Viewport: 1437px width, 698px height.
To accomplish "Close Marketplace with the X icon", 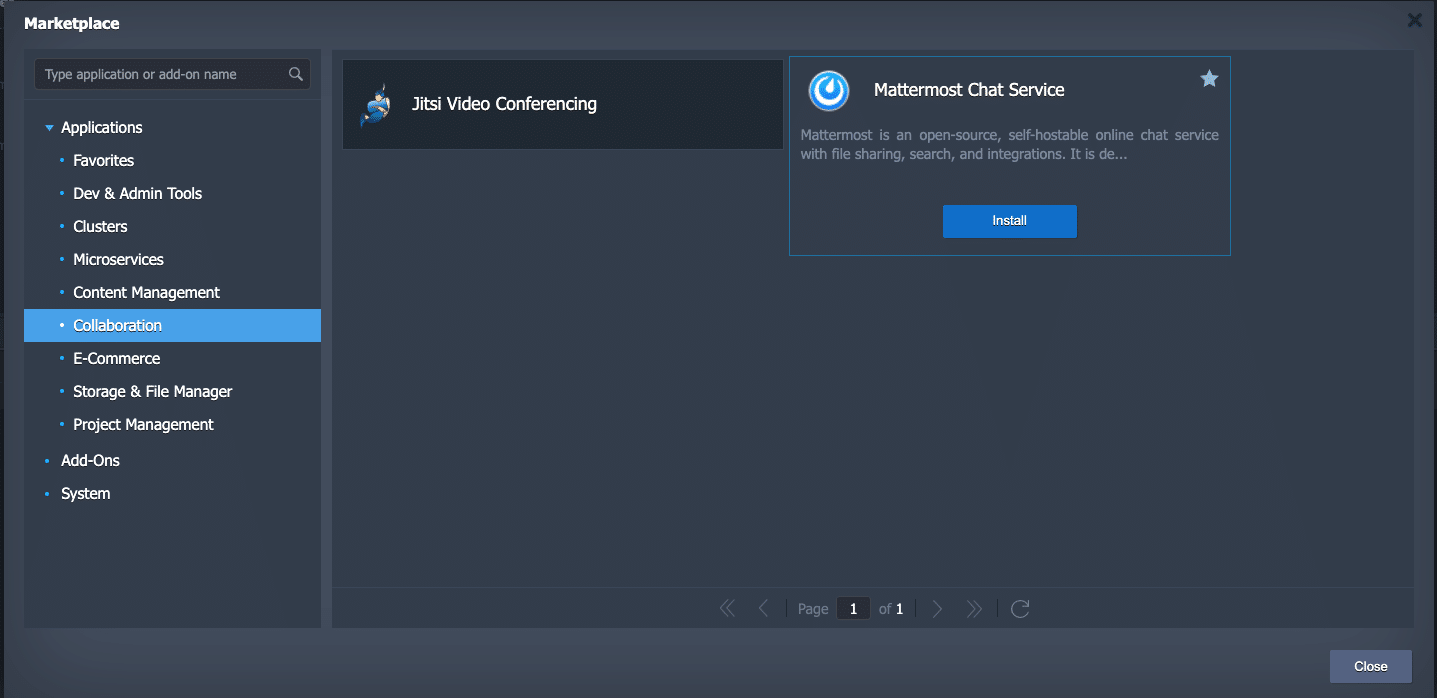I will pos(1414,20).
